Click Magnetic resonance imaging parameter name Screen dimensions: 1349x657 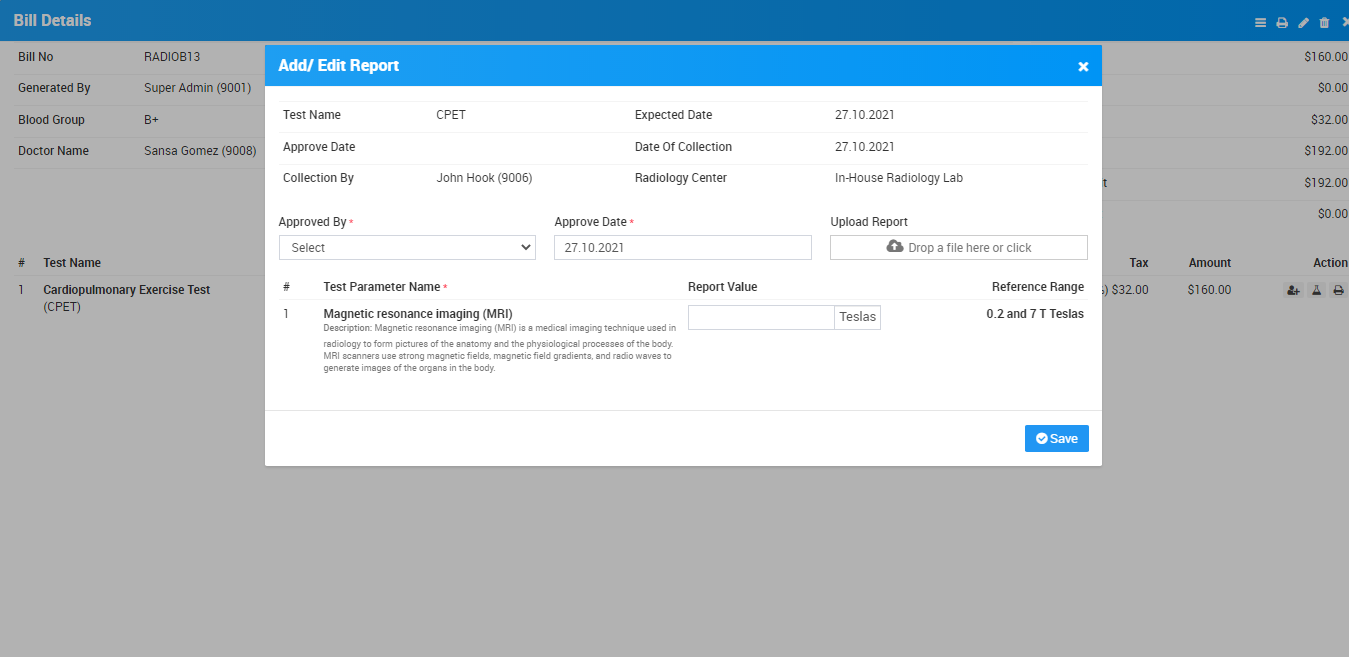(x=417, y=314)
